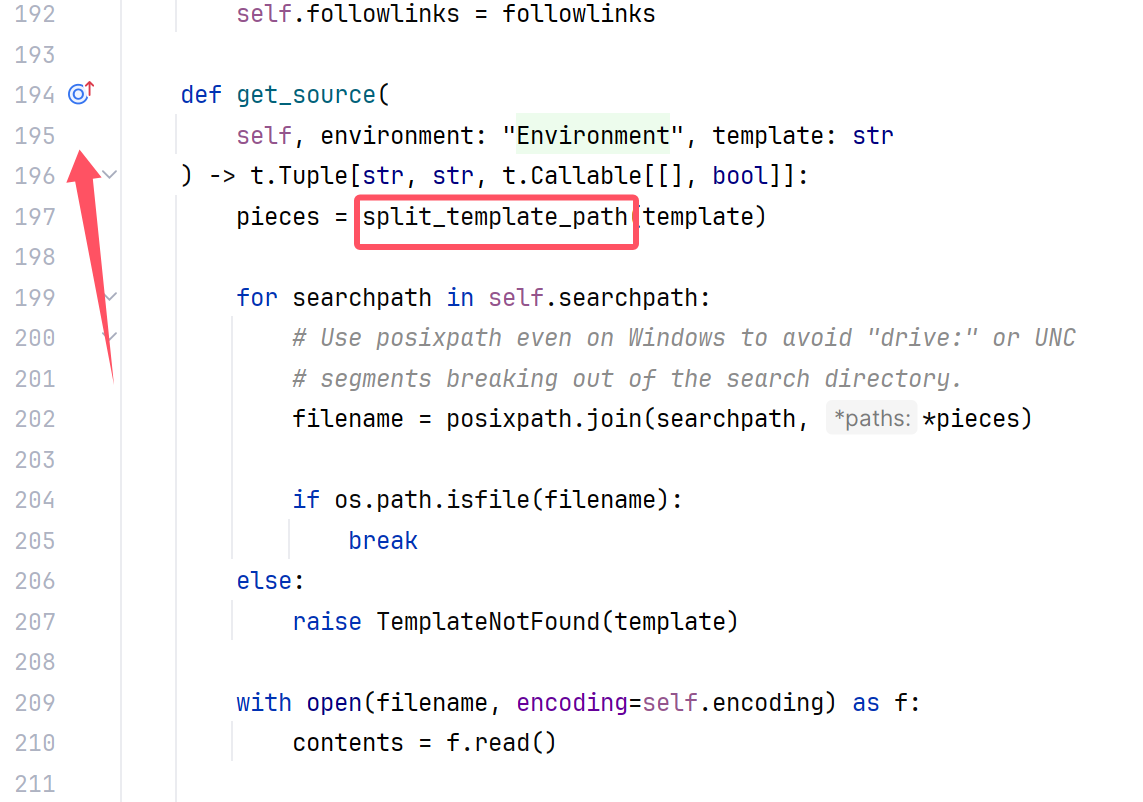The image size is (1143, 802).
Task: Collapse the comment block fold at line 200
Action: coord(110,337)
